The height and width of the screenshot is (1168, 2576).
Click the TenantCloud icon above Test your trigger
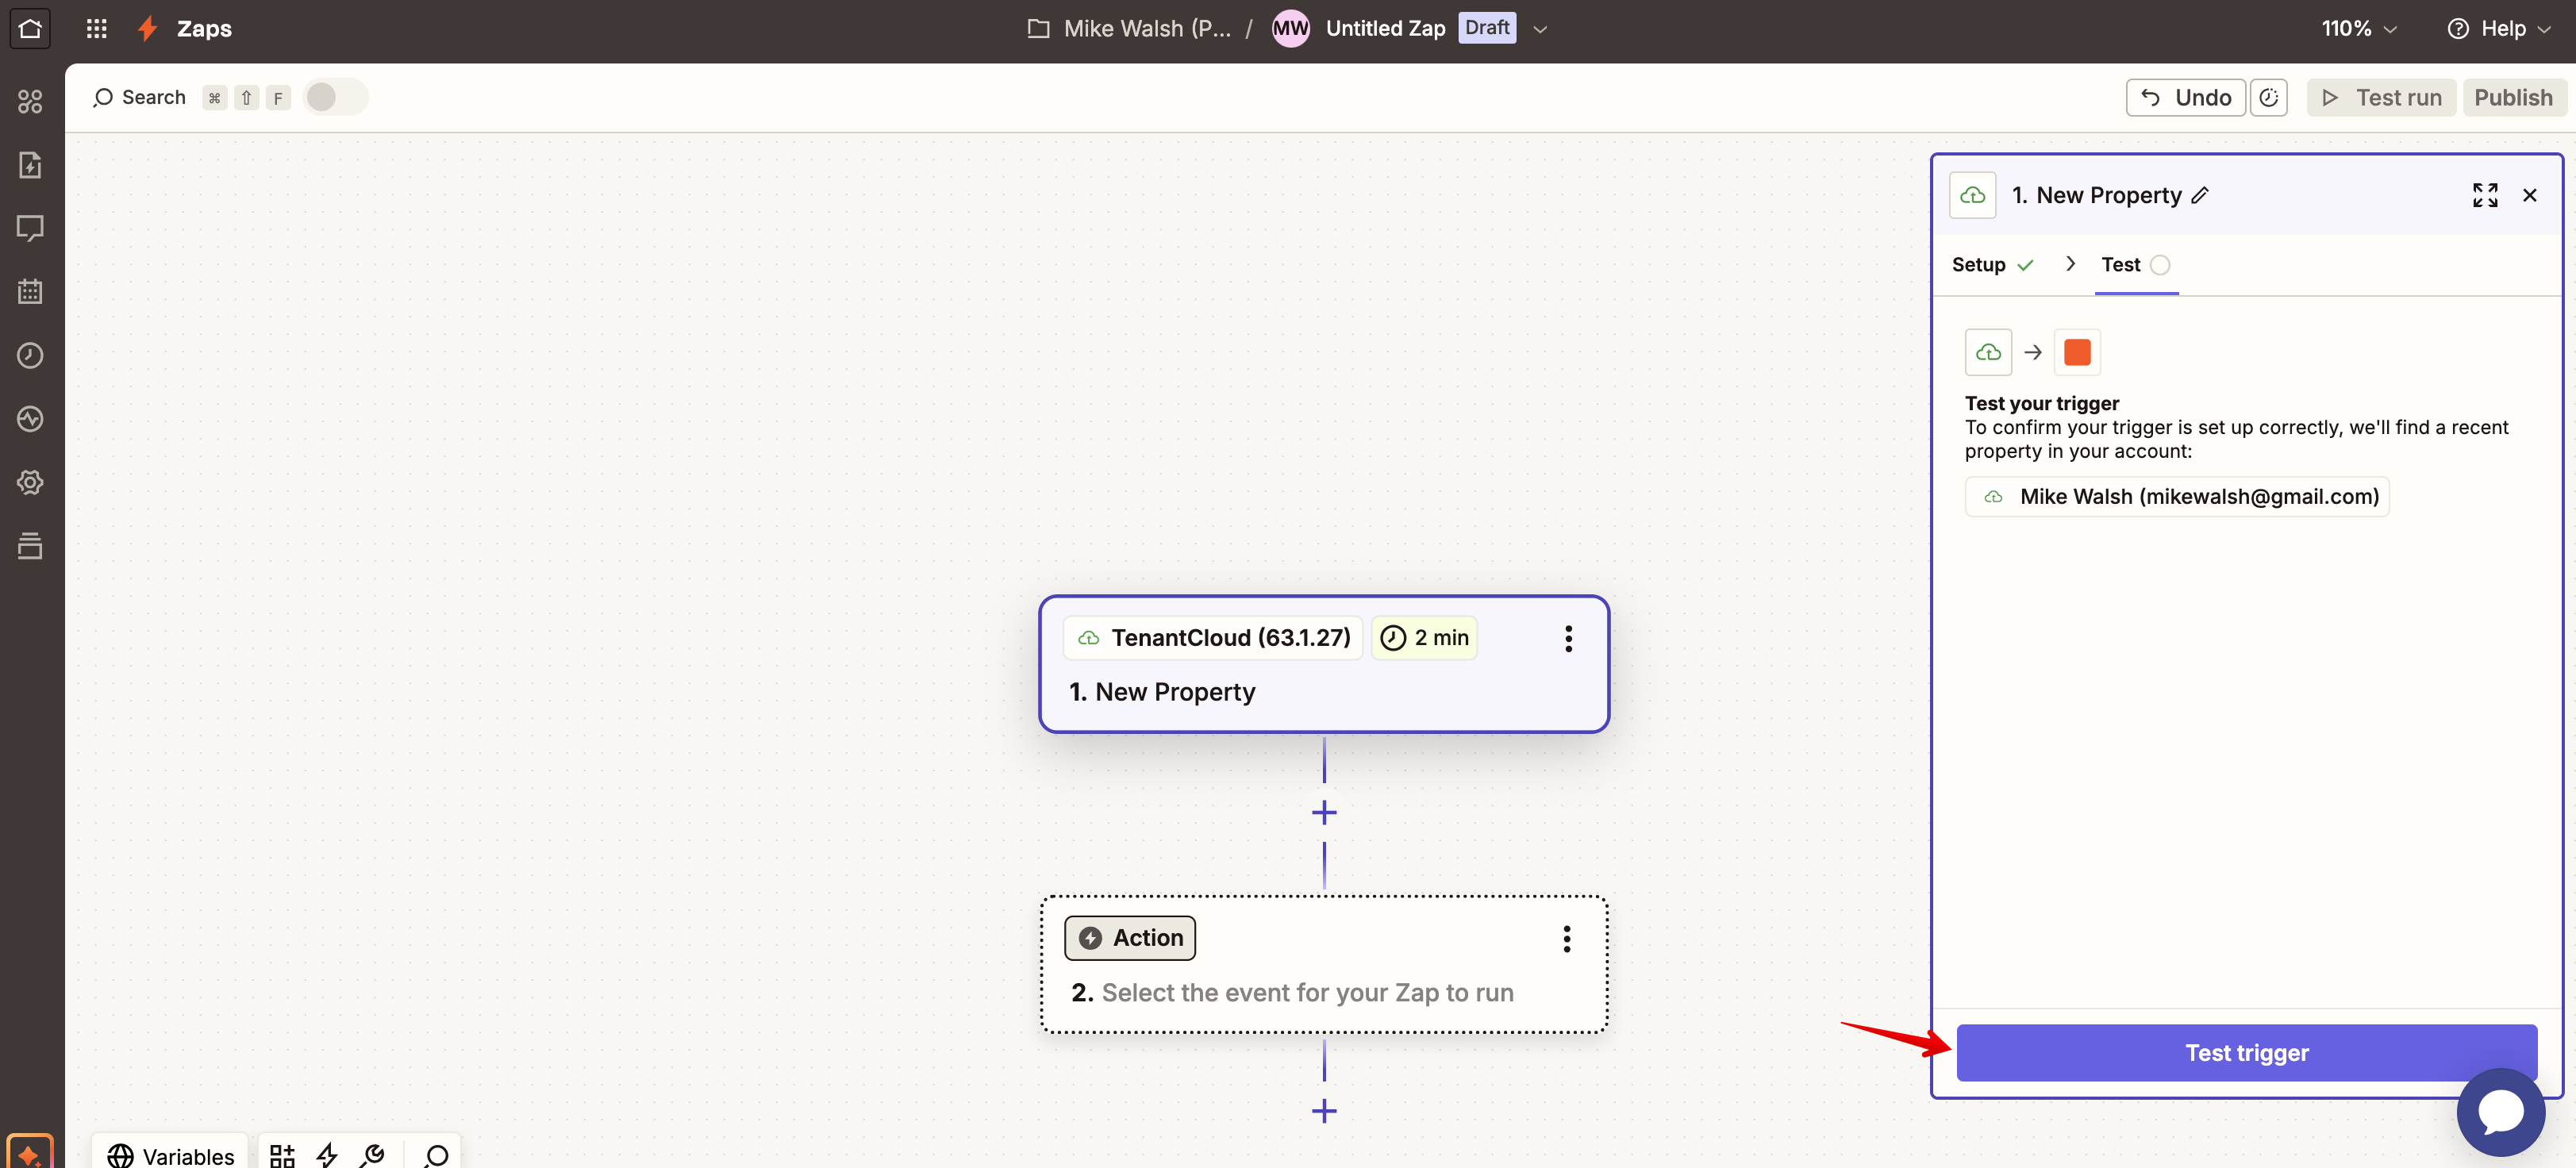tap(1988, 352)
